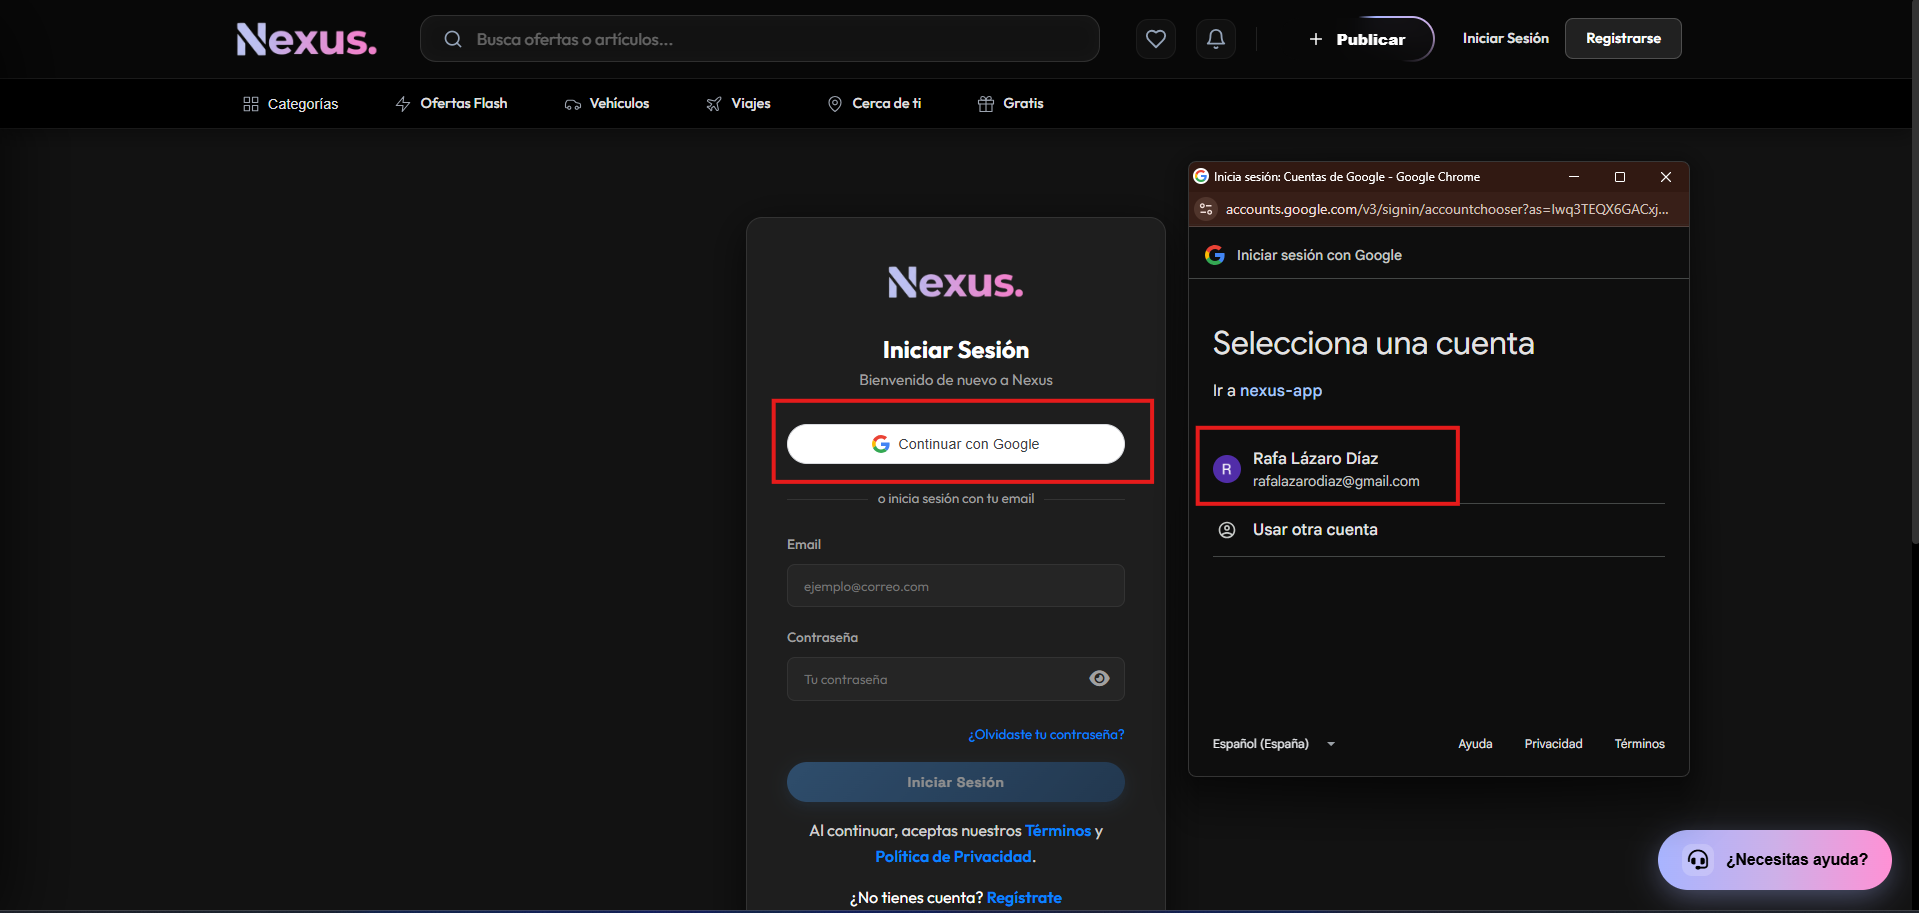The width and height of the screenshot is (1919, 913).
Task: Focus the Contraseña input field
Action: click(956, 679)
